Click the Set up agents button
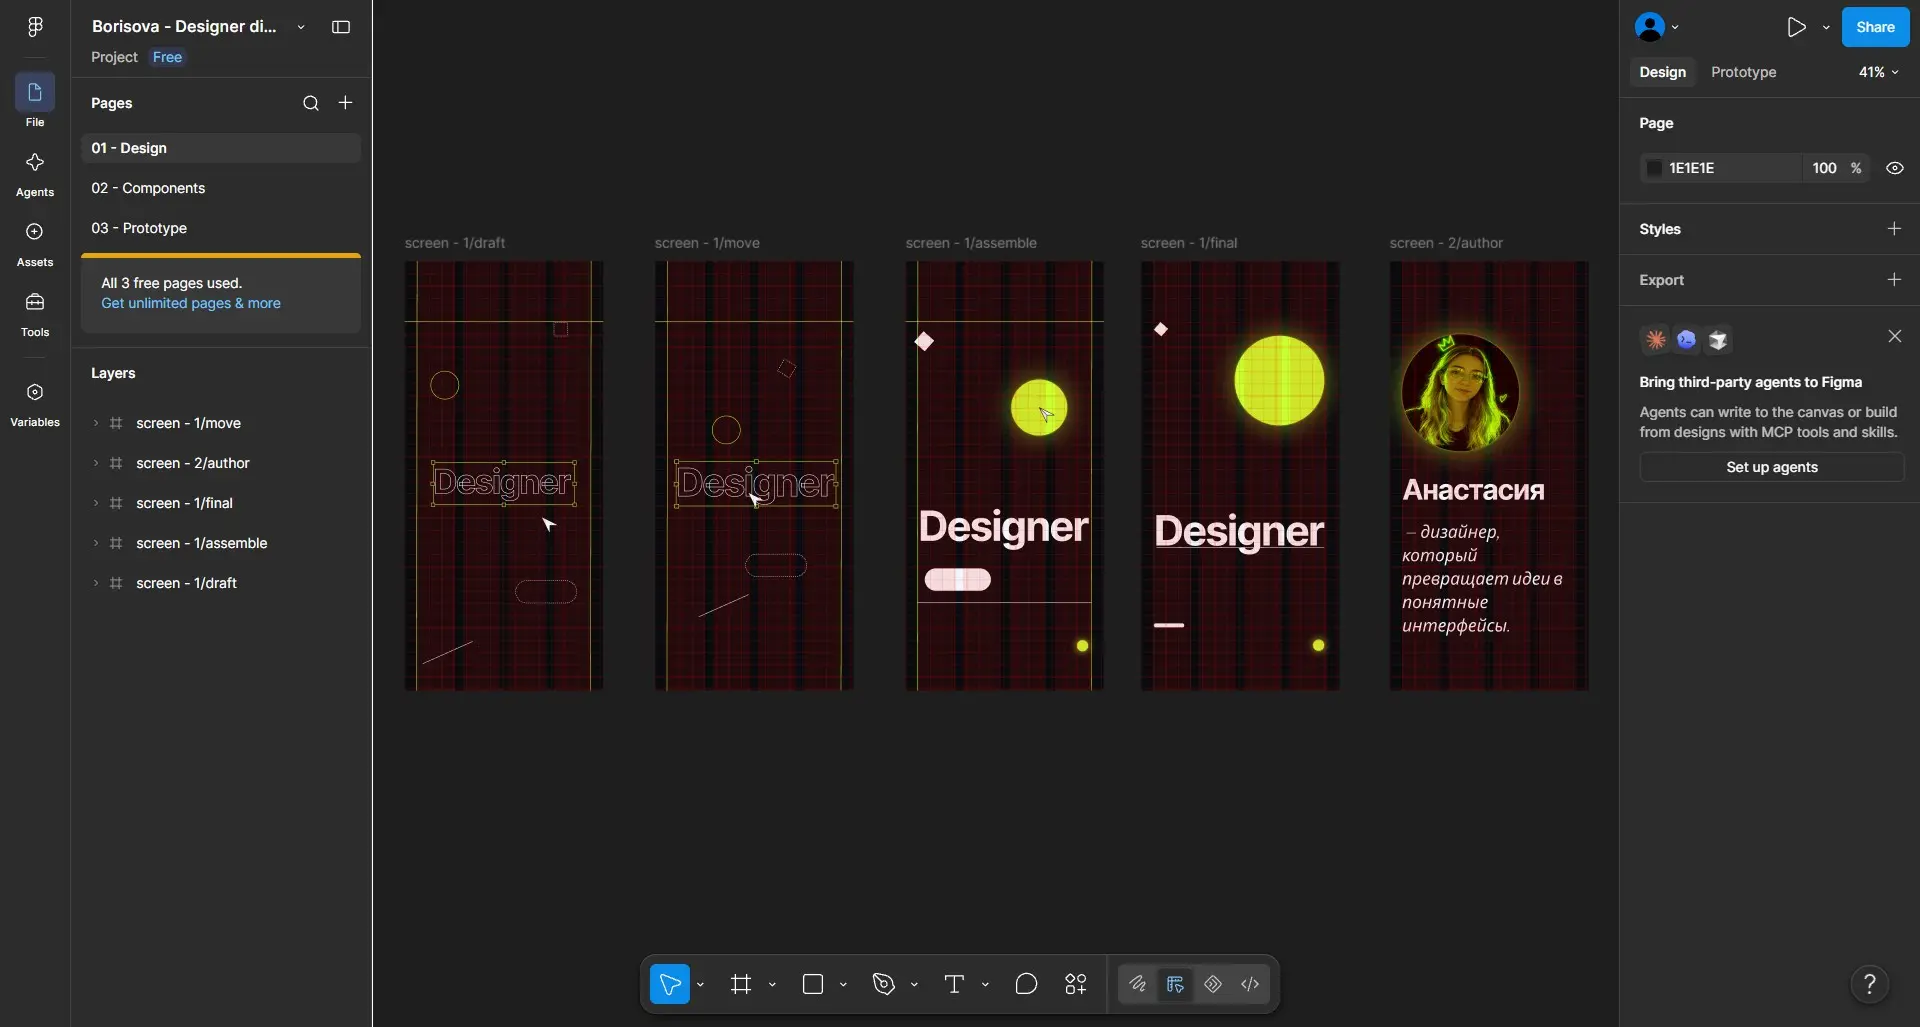The height and width of the screenshot is (1027, 1920). point(1771,467)
